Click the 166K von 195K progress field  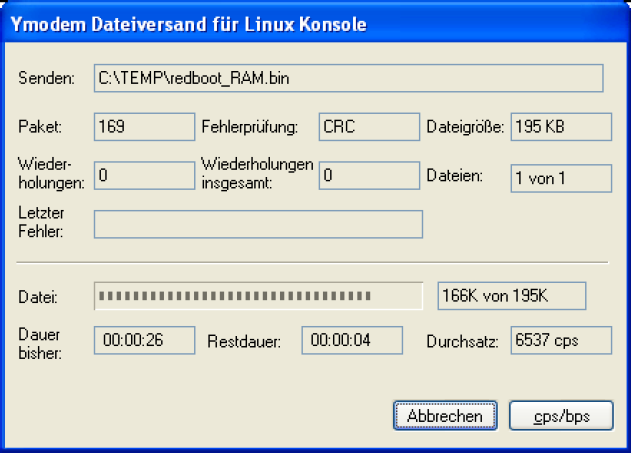pos(511,296)
